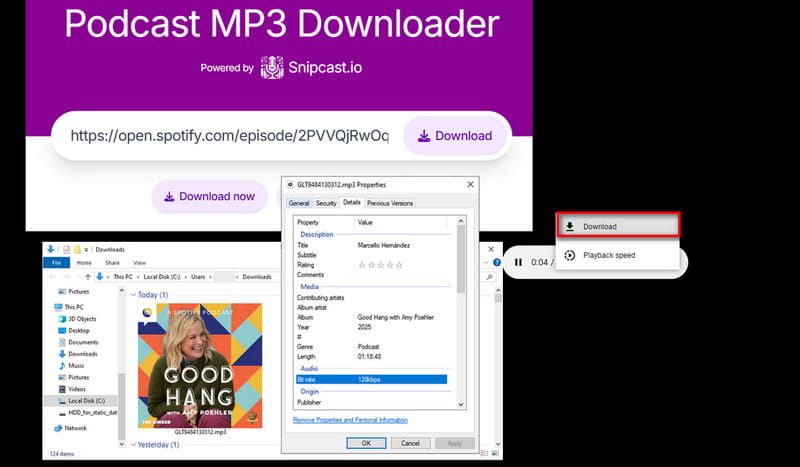Click the Properties details scrollbar thumb
Screen dimensions: 800x467
461,259
